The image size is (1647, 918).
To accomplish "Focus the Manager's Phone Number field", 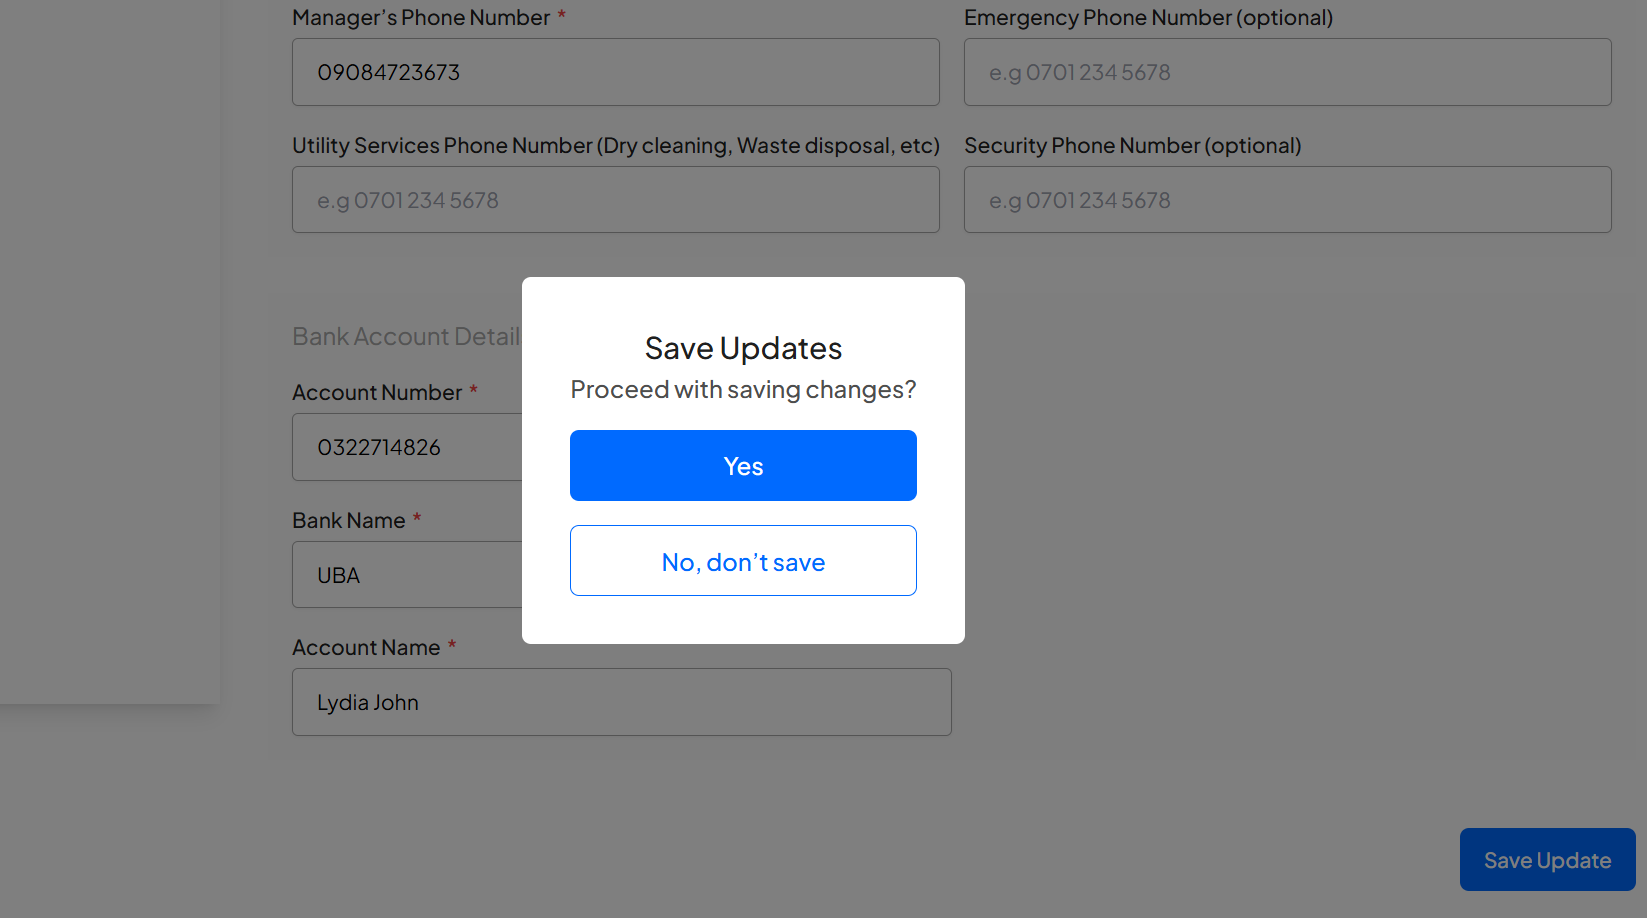I will point(615,72).
